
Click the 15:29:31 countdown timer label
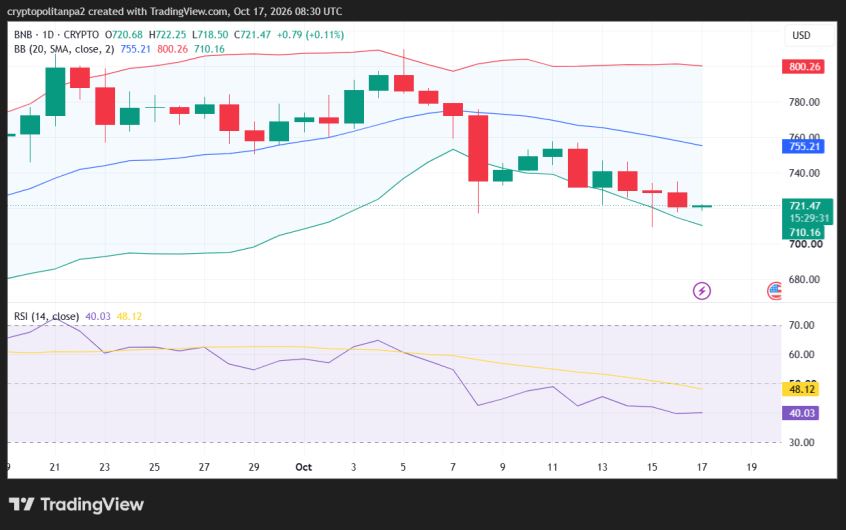pos(809,219)
